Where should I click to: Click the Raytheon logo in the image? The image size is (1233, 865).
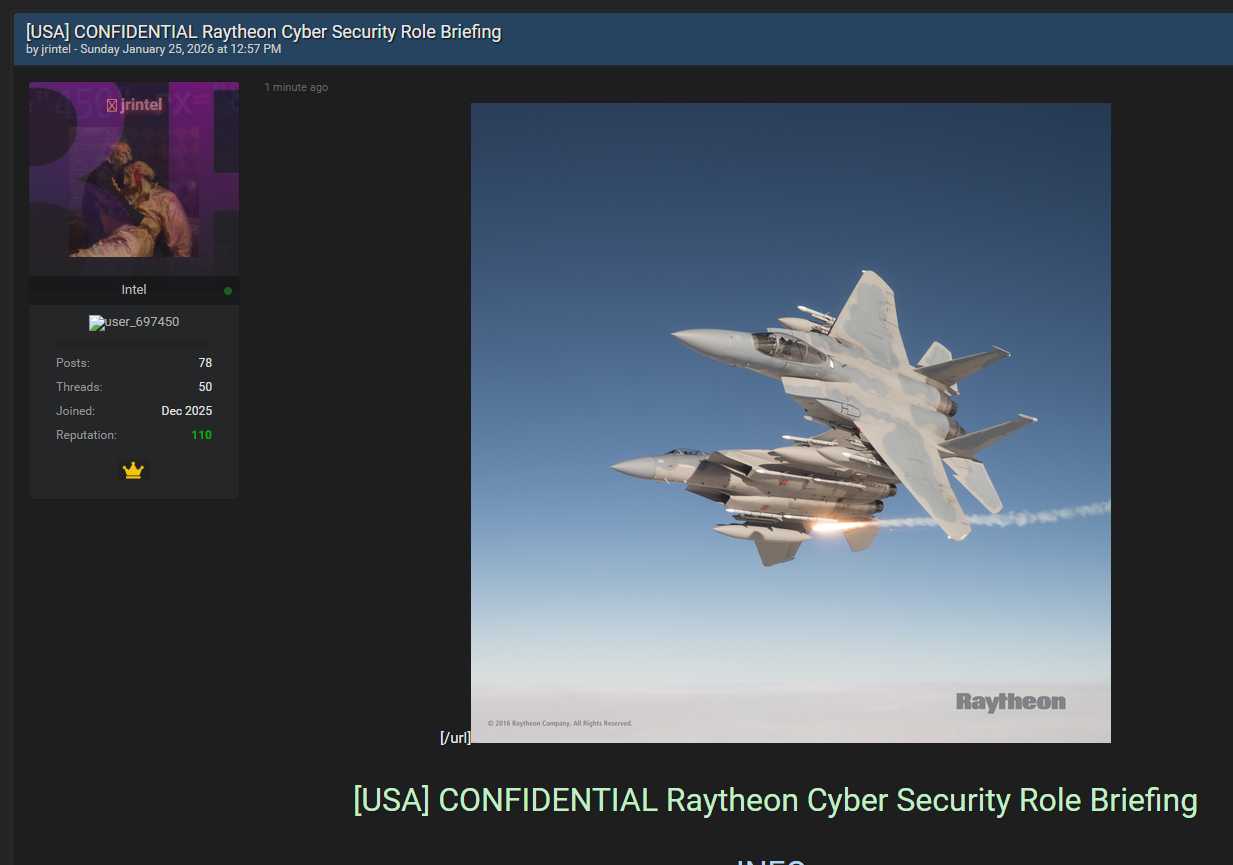click(1010, 702)
